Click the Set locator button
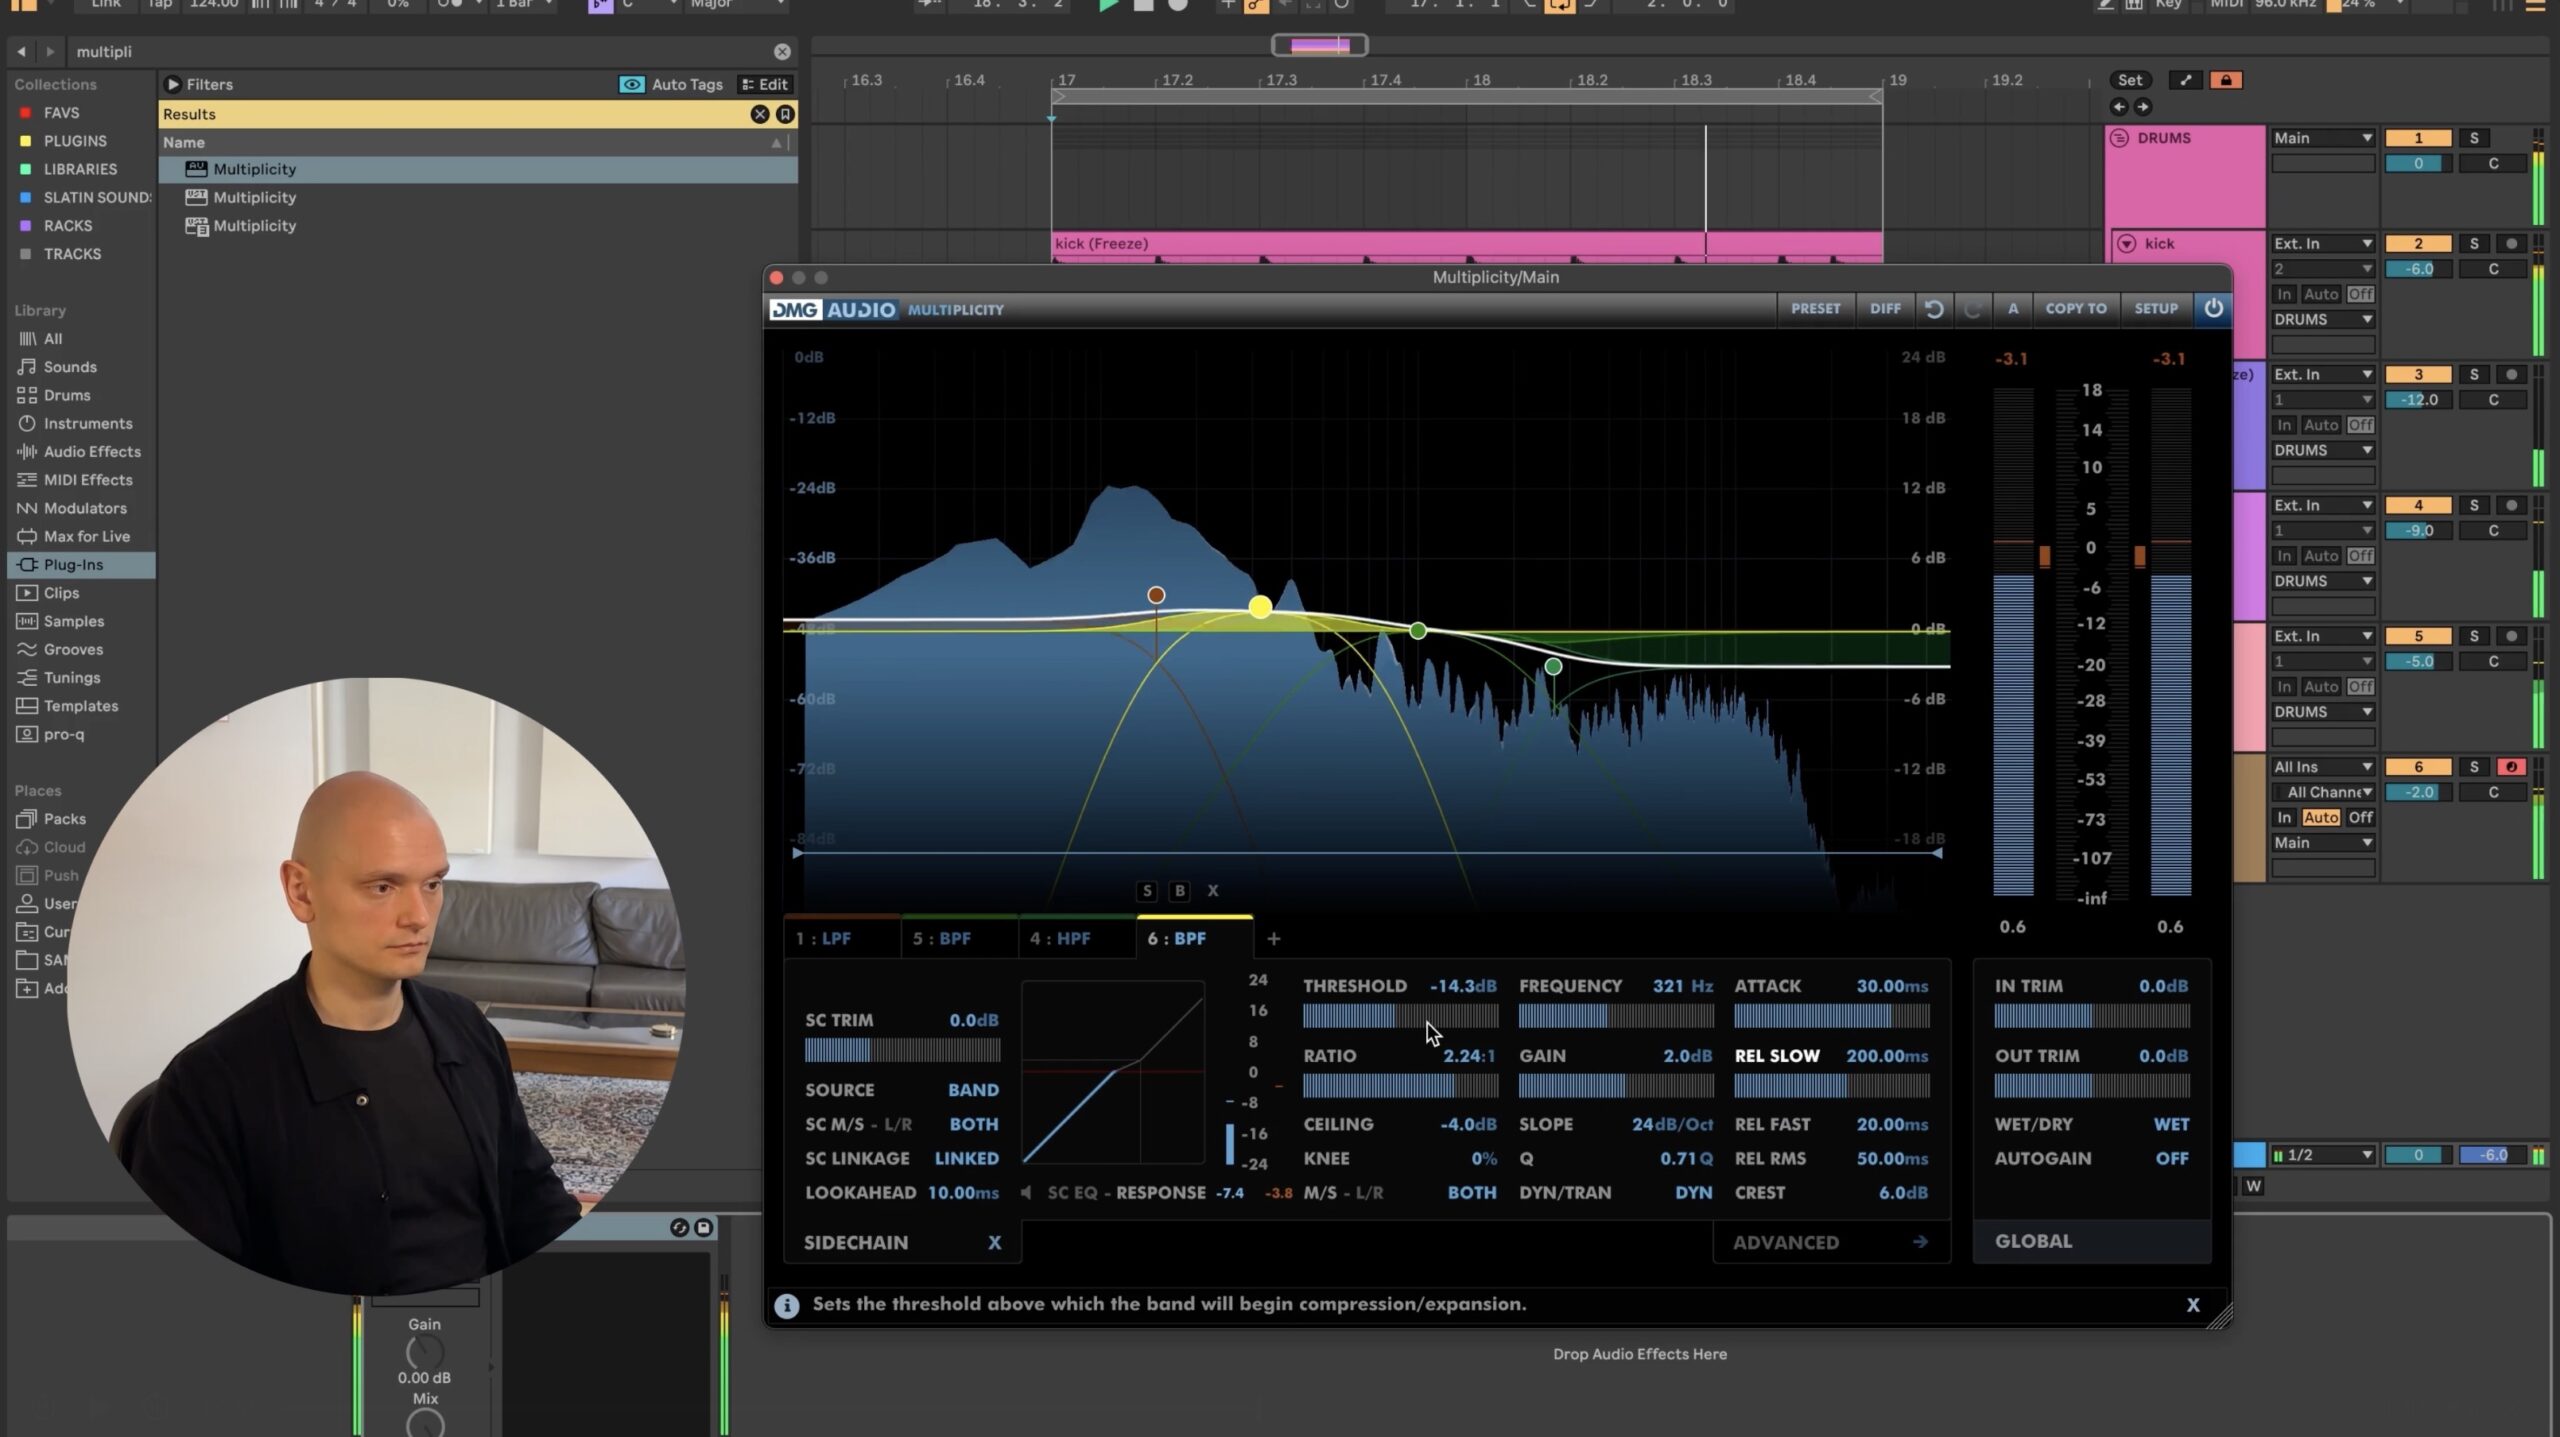Image resolution: width=2560 pixels, height=1437 pixels. (x=2130, y=80)
